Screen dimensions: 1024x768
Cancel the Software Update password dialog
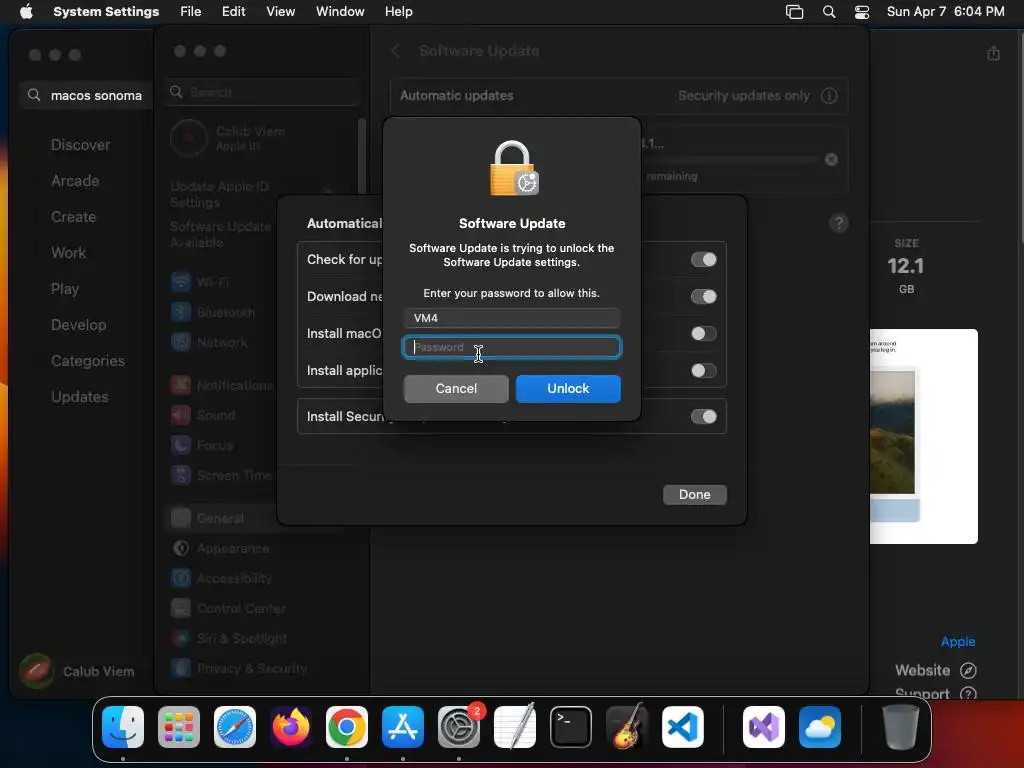click(456, 389)
